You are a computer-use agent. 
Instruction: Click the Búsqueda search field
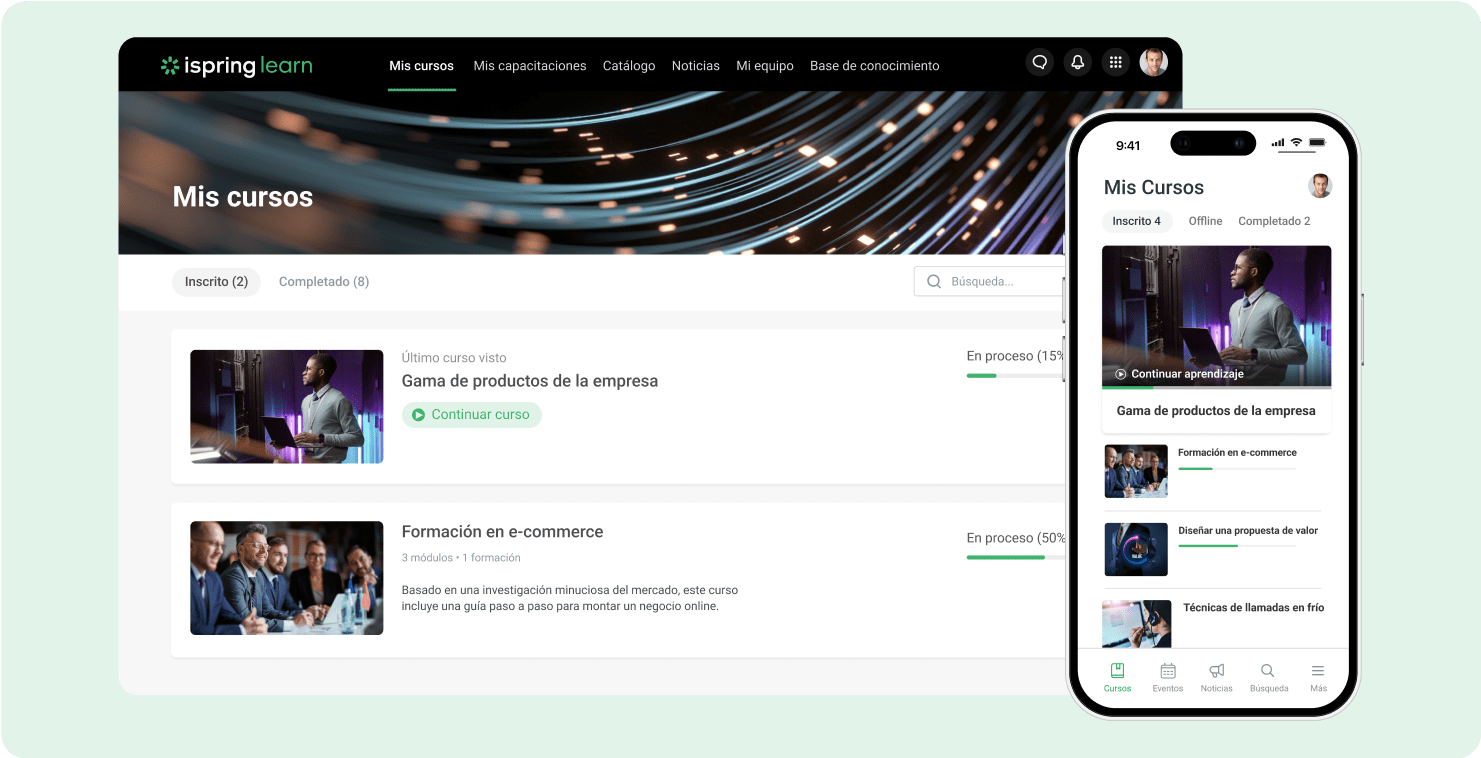[x=990, y=281]
